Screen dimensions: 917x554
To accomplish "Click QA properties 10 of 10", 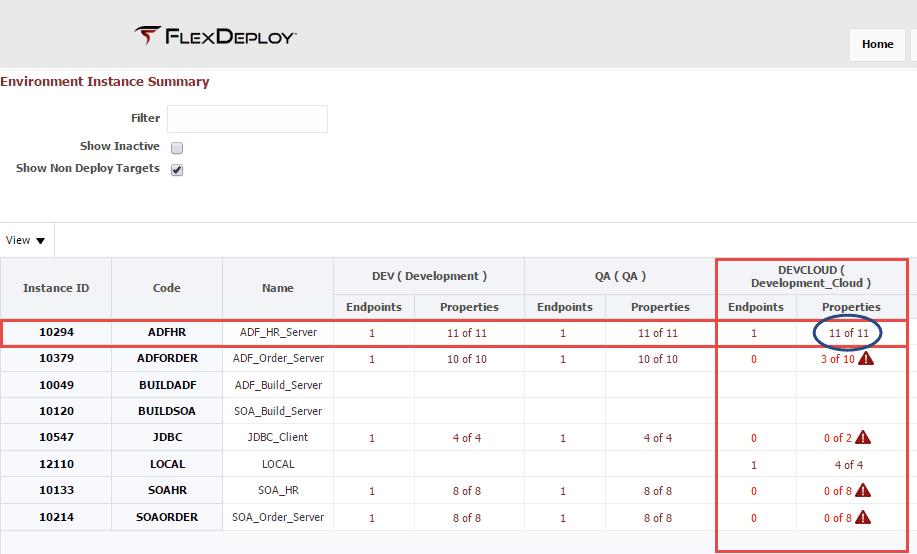I will pos(658,359).
